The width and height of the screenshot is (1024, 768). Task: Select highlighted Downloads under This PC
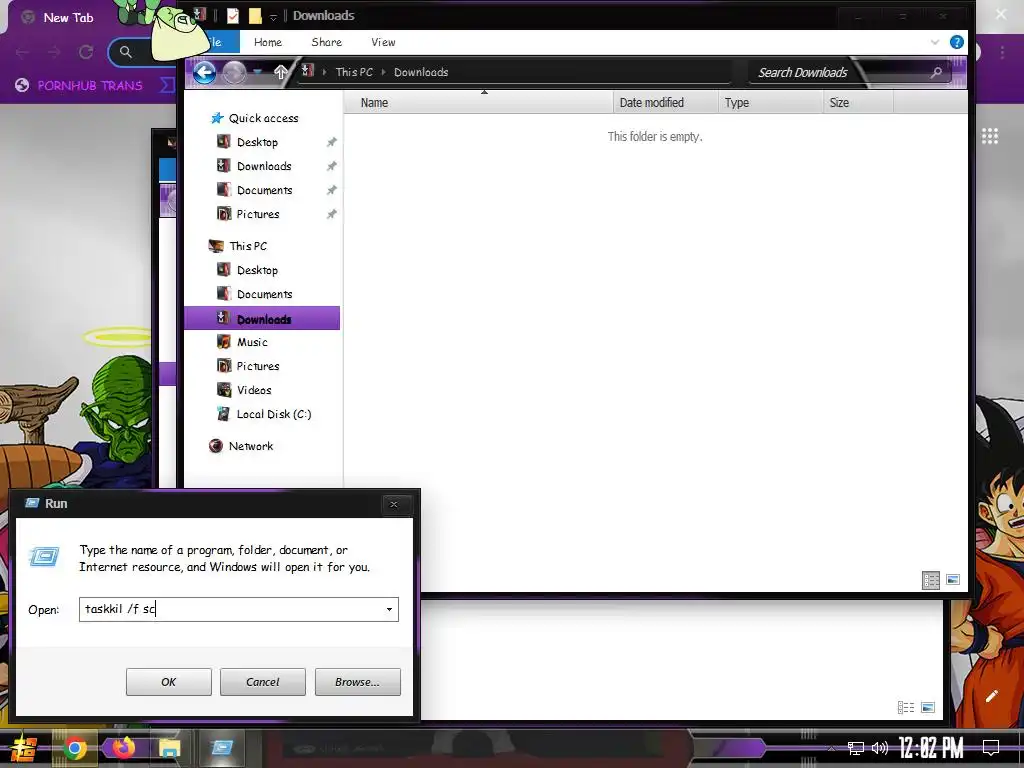click(262, 319)
